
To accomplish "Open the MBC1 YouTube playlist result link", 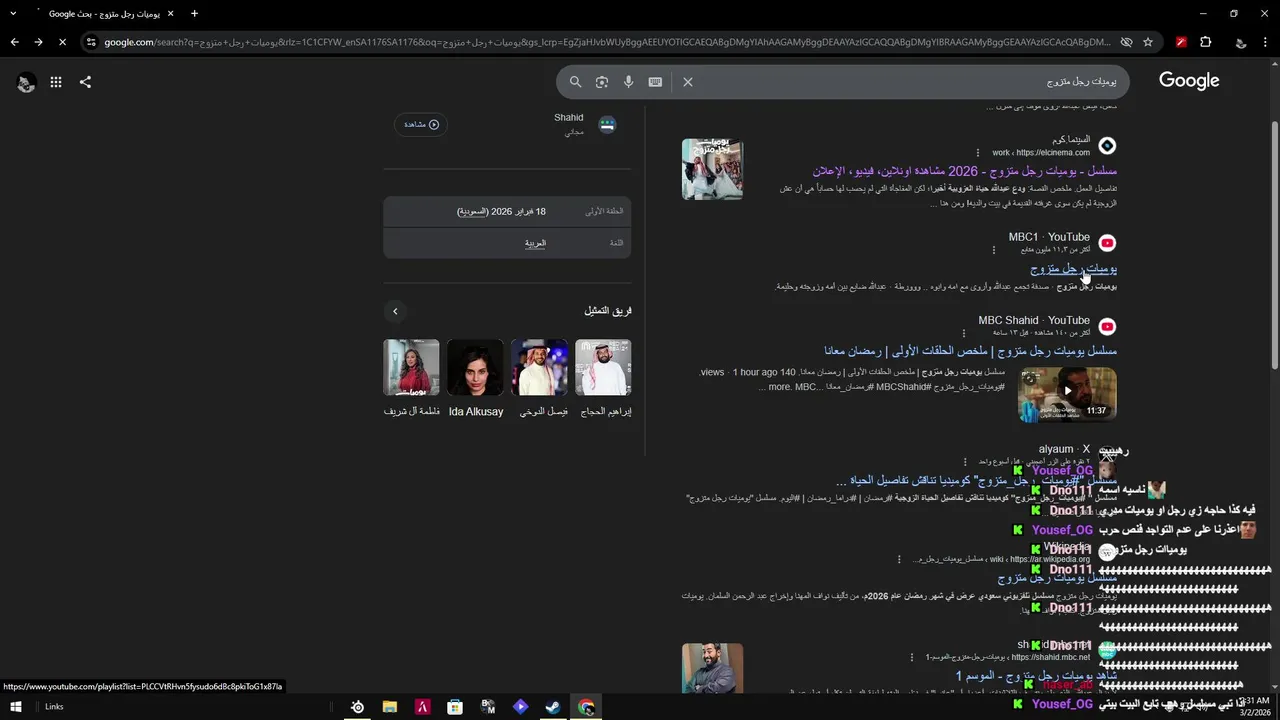I will pyautogui.click(x=1074, y=269).
